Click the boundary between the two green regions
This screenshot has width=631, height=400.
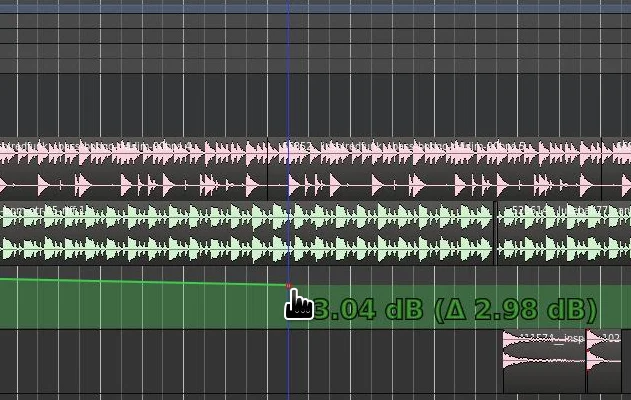(x=496, y=235)
